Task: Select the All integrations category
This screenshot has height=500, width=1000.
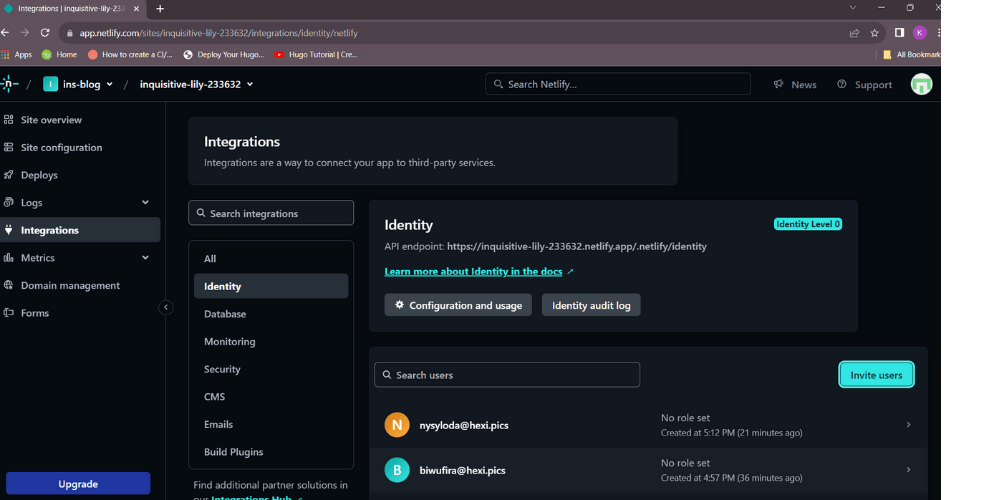Action: [271, 258]
